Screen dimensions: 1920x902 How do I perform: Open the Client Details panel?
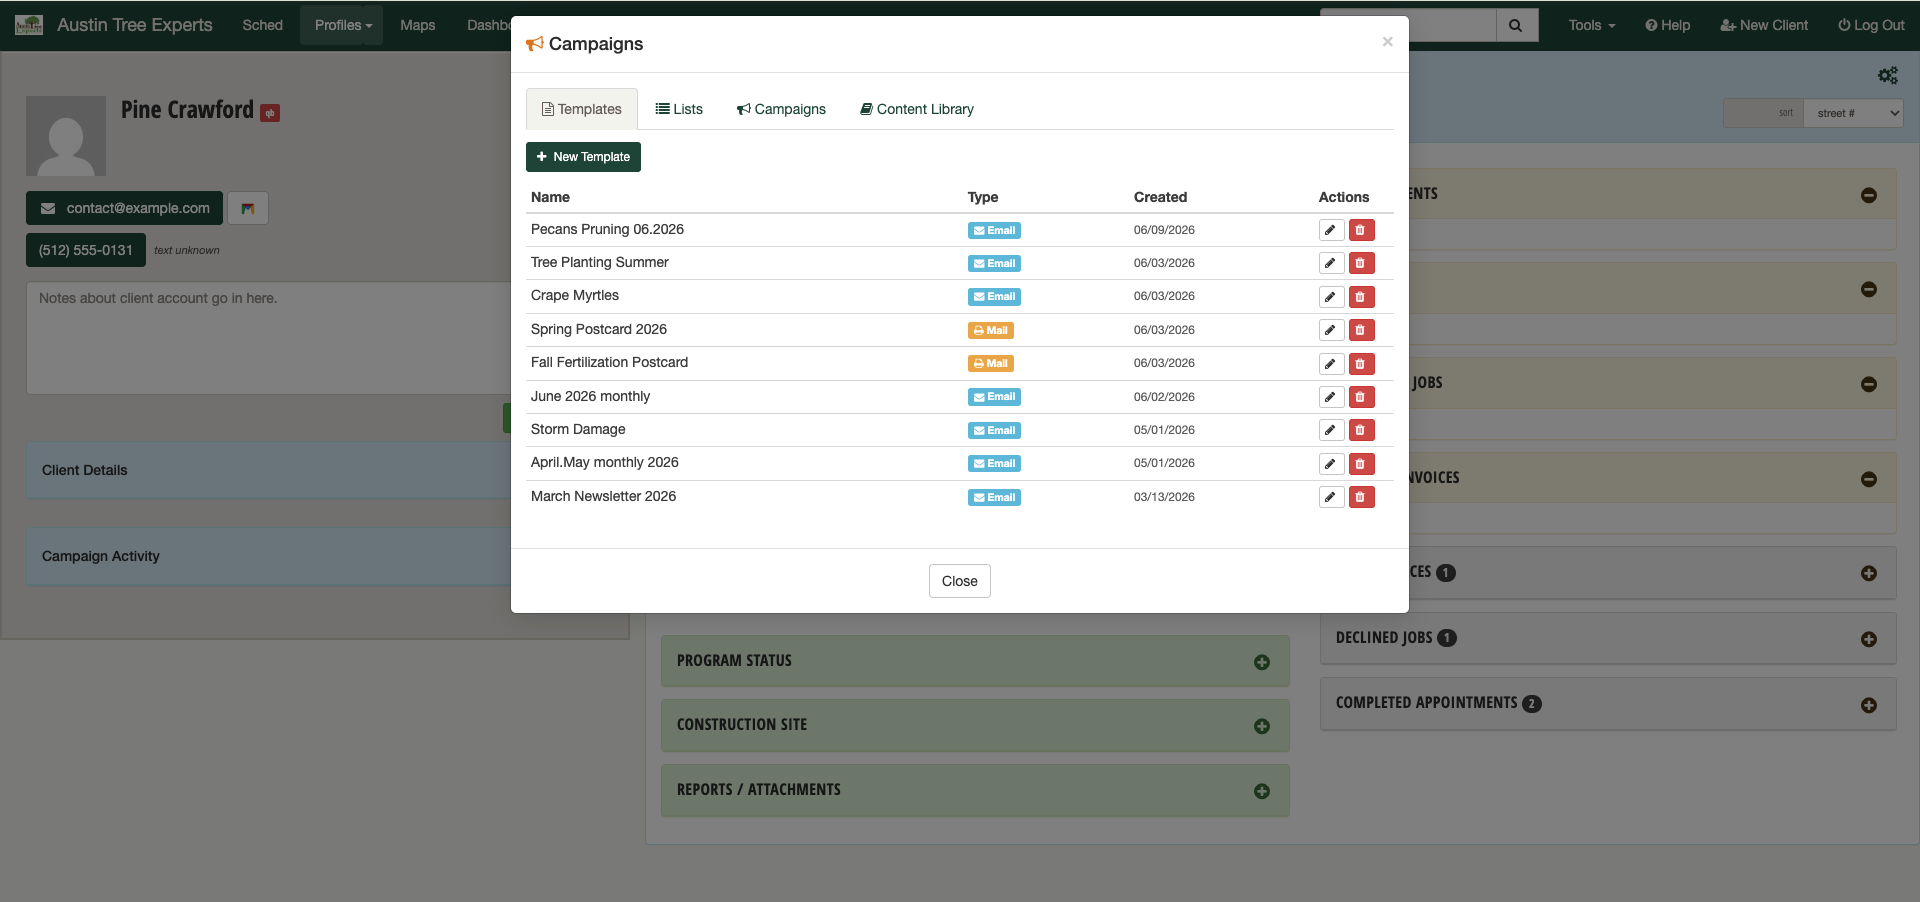269,470
